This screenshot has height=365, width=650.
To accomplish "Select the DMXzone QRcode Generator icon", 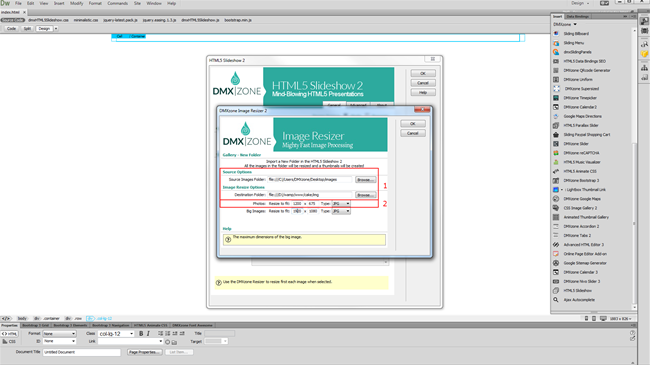I will click(556, 71).
